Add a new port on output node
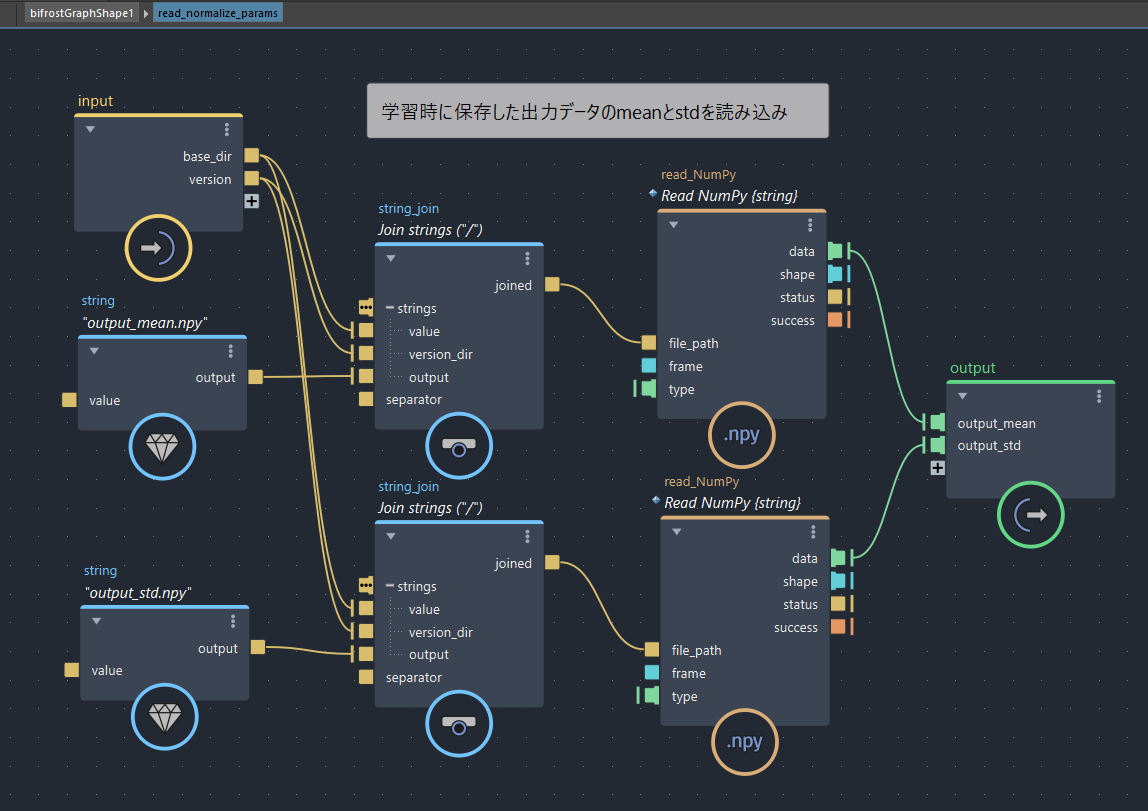The image size is (1148, 811). point(937,468)
